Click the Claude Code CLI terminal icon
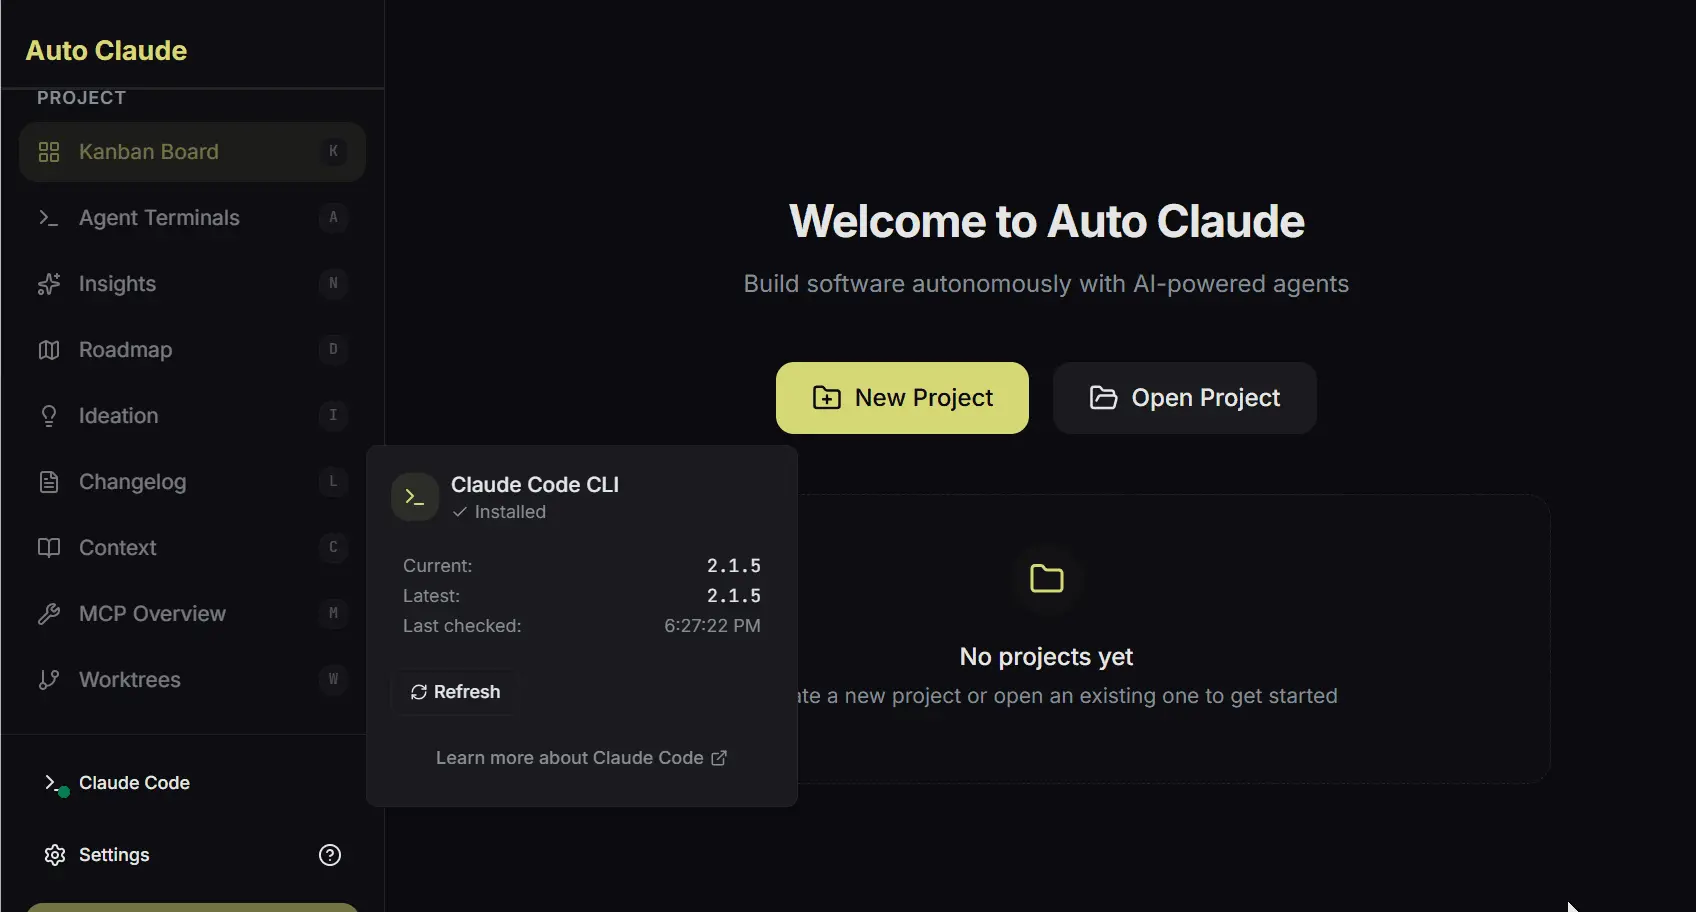 (415, 497)
